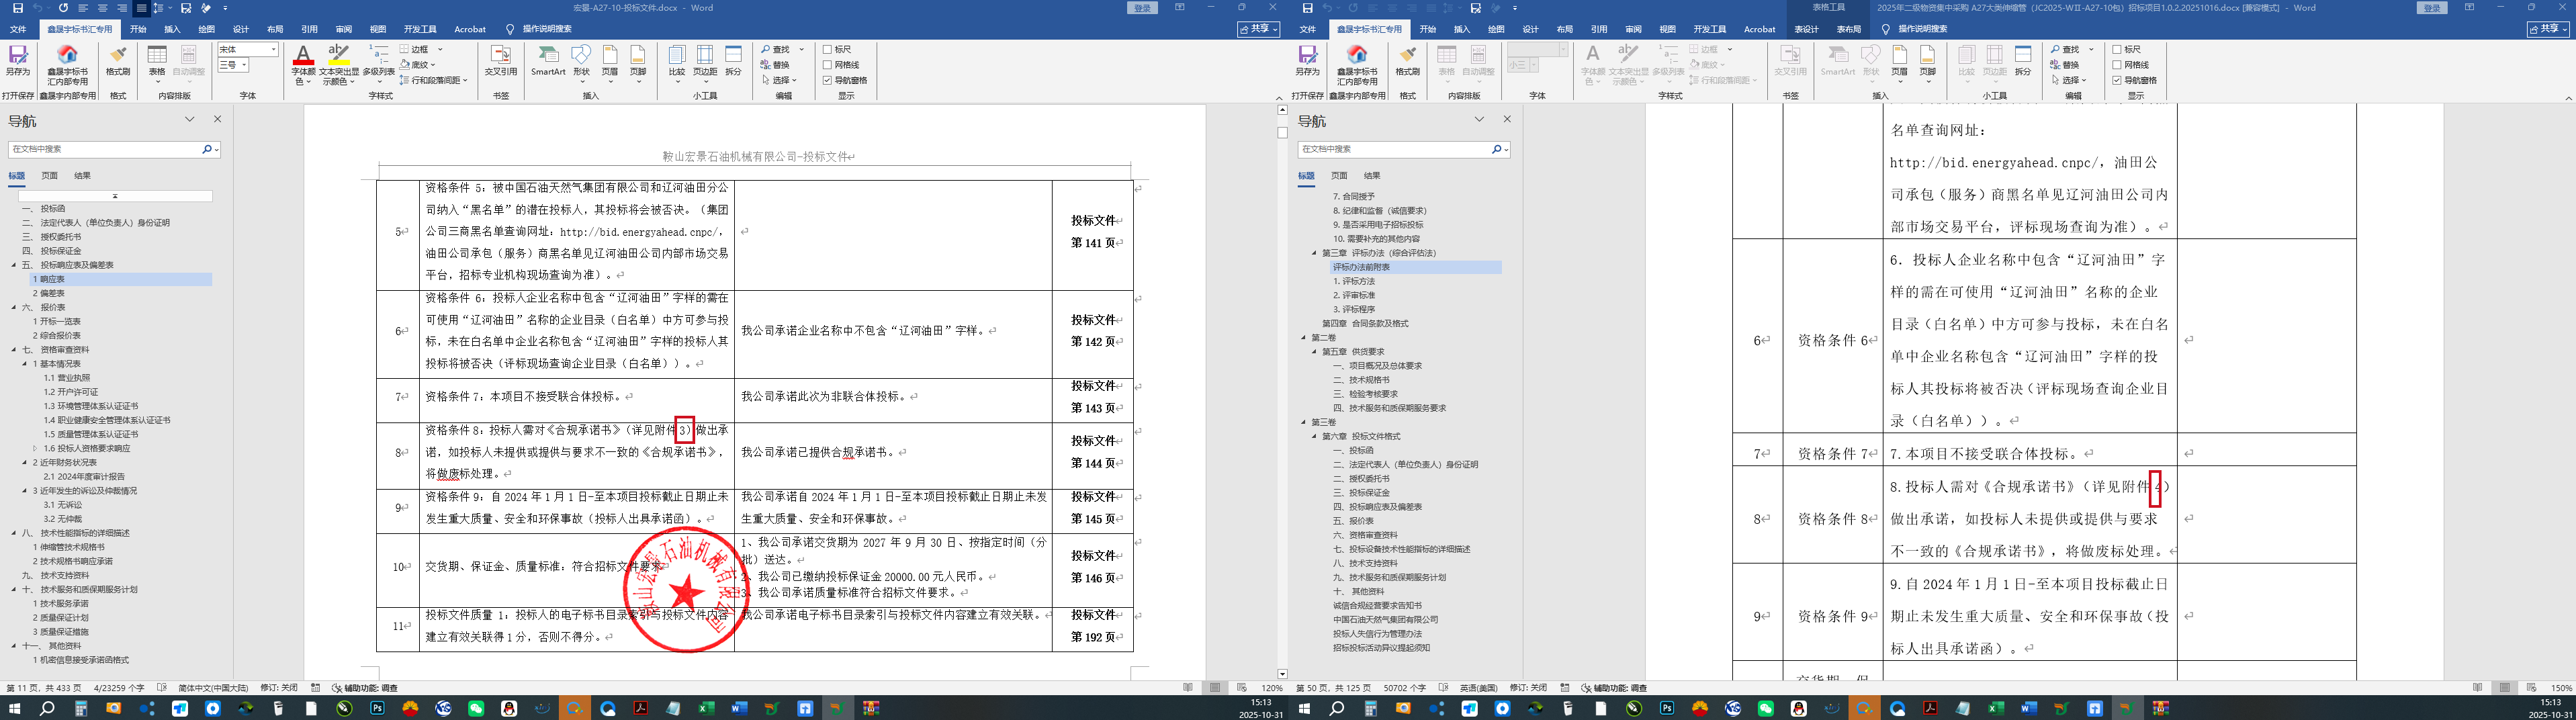This screenshot has height=720, width=2576.
Task: Save document via left window quick-access icon
Action: pos(17,8)
